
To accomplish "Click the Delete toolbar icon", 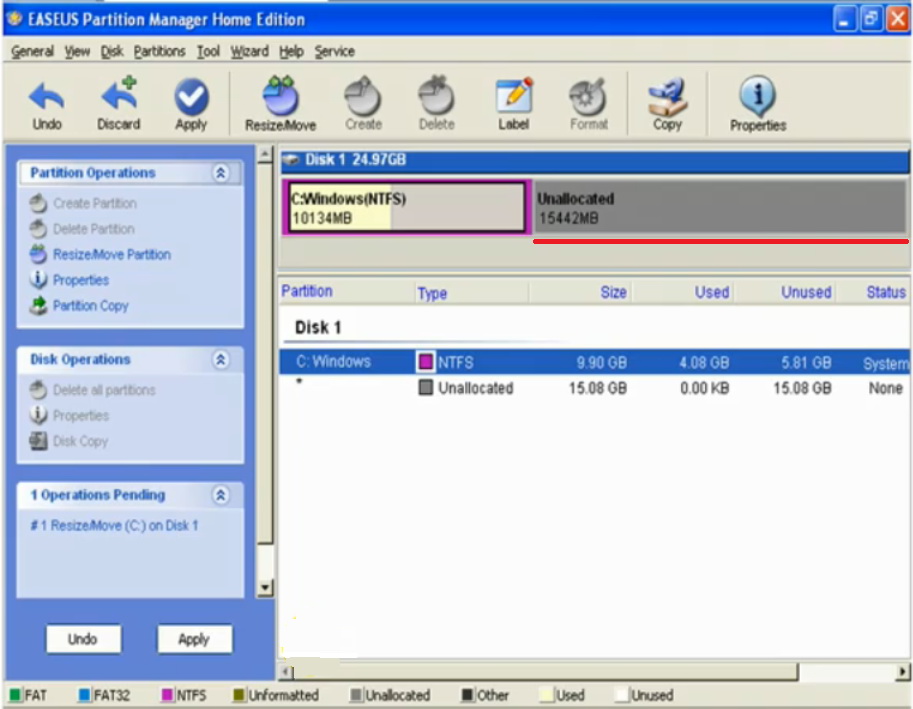I will [x=436, y=95].
